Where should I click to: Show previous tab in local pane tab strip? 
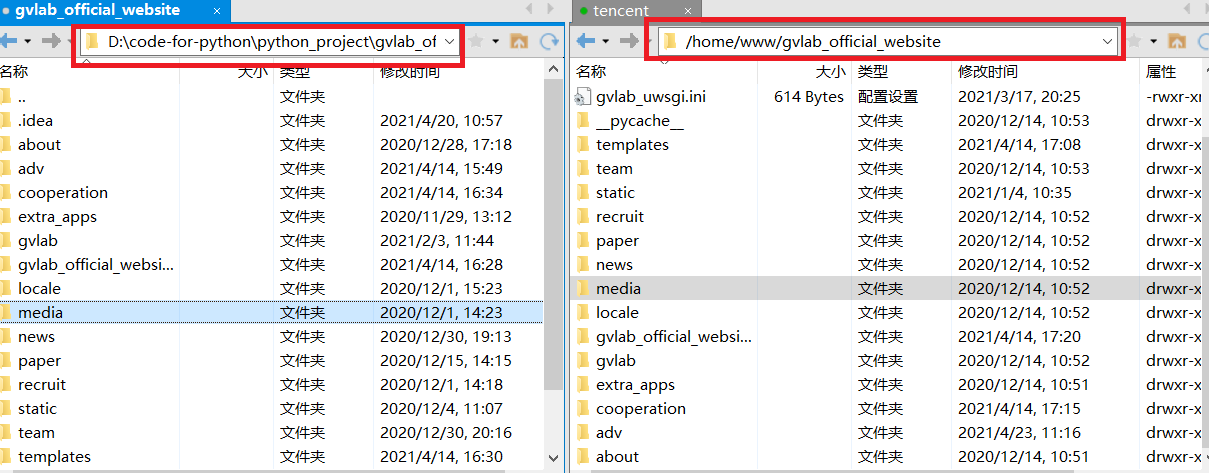pos(527,8)
